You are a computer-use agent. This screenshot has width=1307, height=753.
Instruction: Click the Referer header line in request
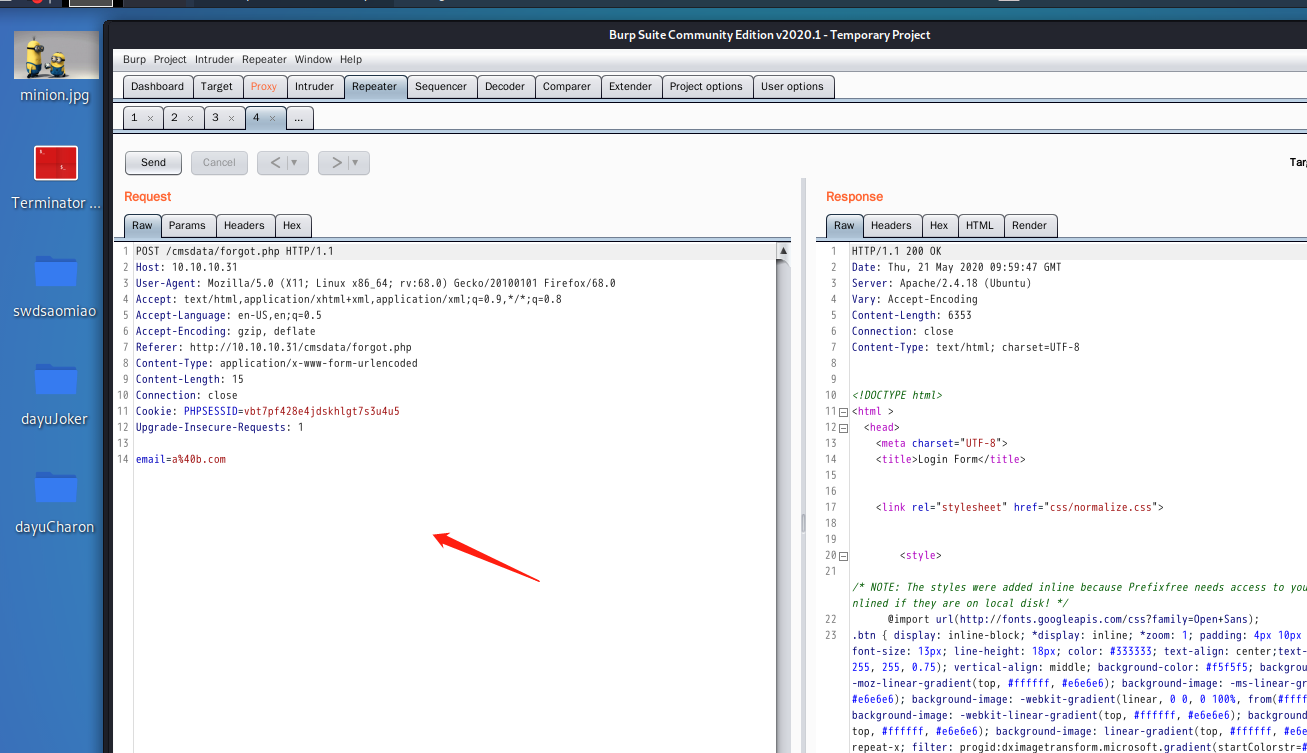point(274,347)
